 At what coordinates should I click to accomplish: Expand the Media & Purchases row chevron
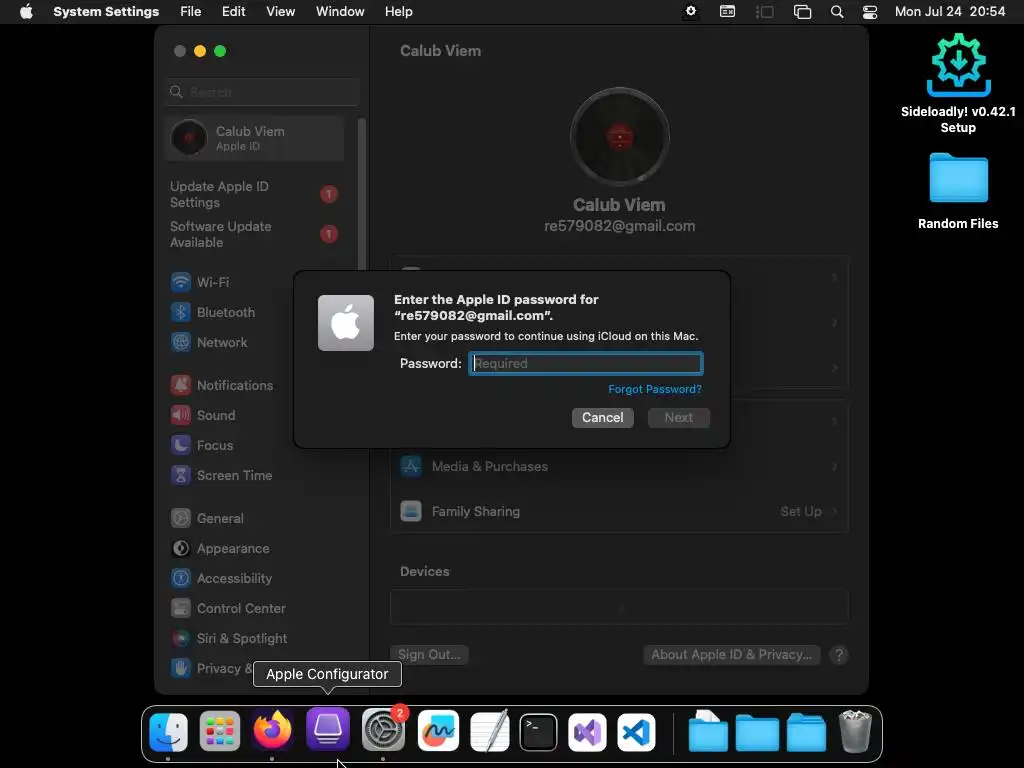tap(835, 466)
